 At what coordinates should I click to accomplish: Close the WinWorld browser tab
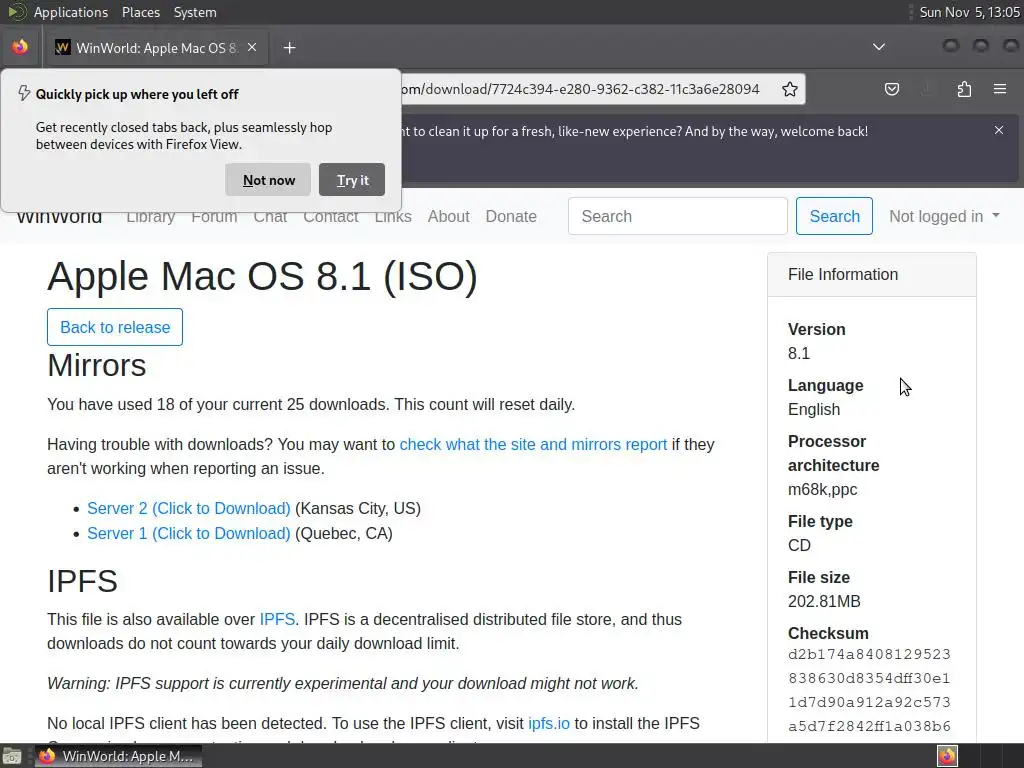pyautogui.click(x=252, y=47)
